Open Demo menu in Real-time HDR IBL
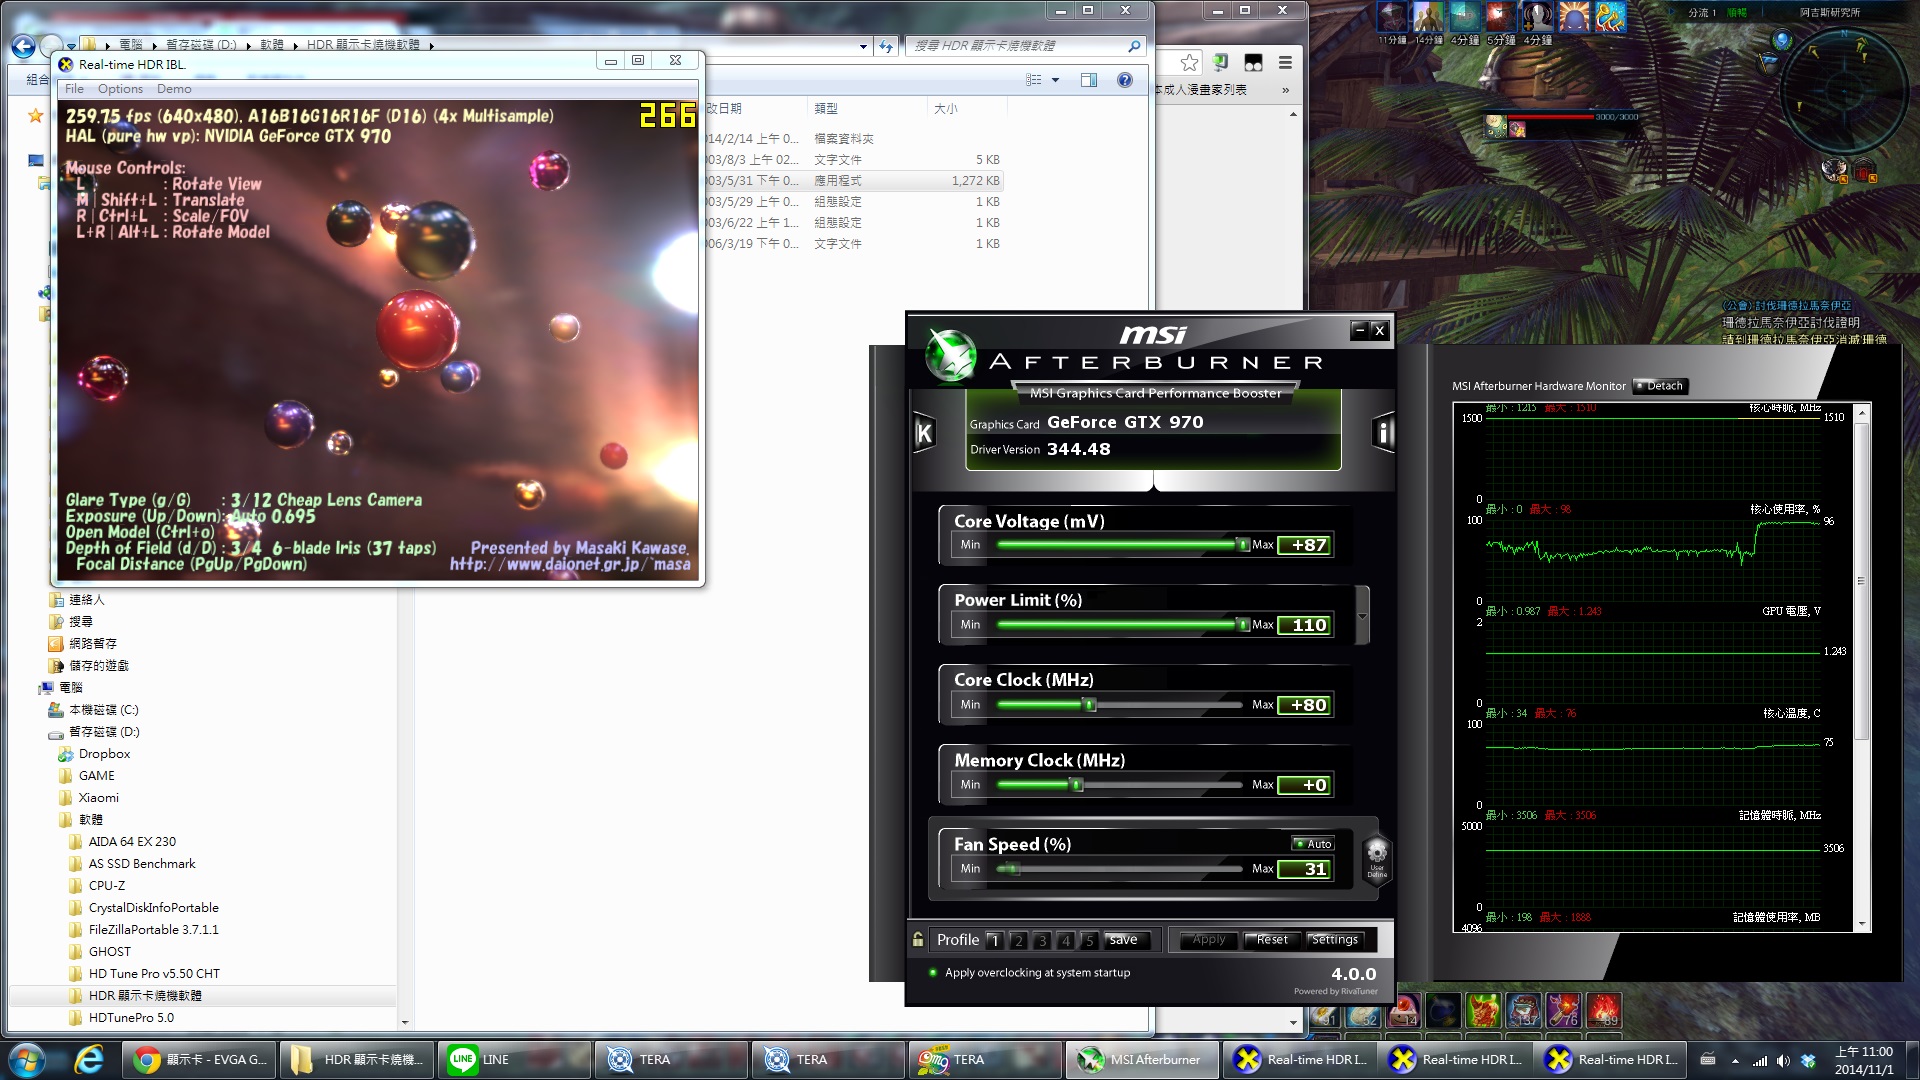The width and height of the screenshot is (1920, 1080). point(174,89)
